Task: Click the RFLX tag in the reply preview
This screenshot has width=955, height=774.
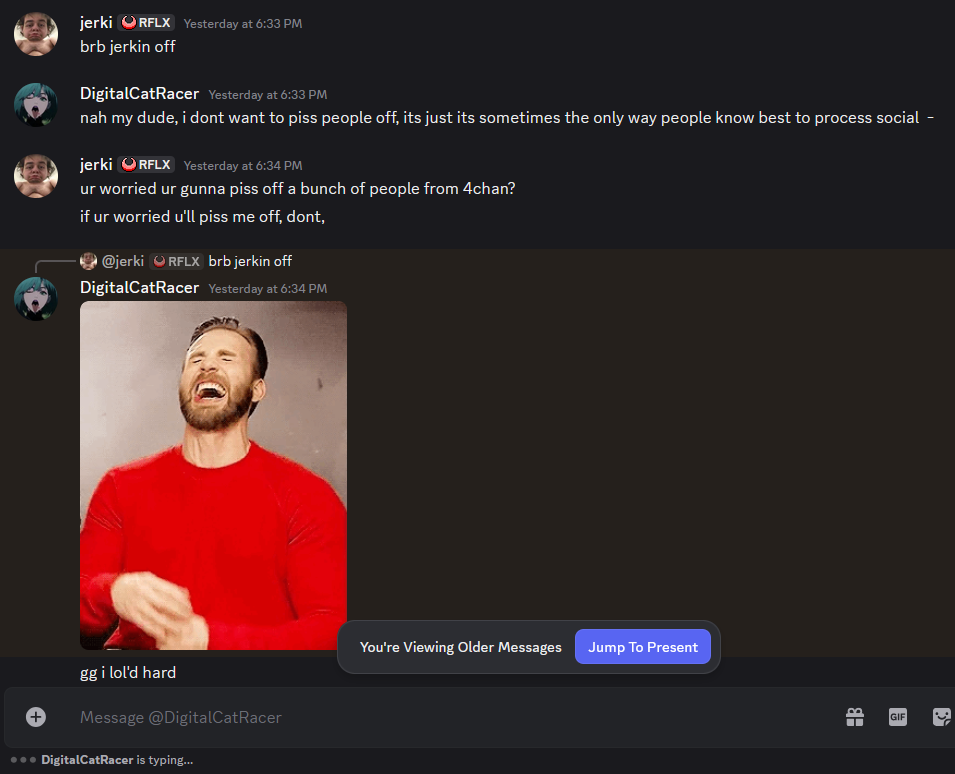Action: point(176,261)
